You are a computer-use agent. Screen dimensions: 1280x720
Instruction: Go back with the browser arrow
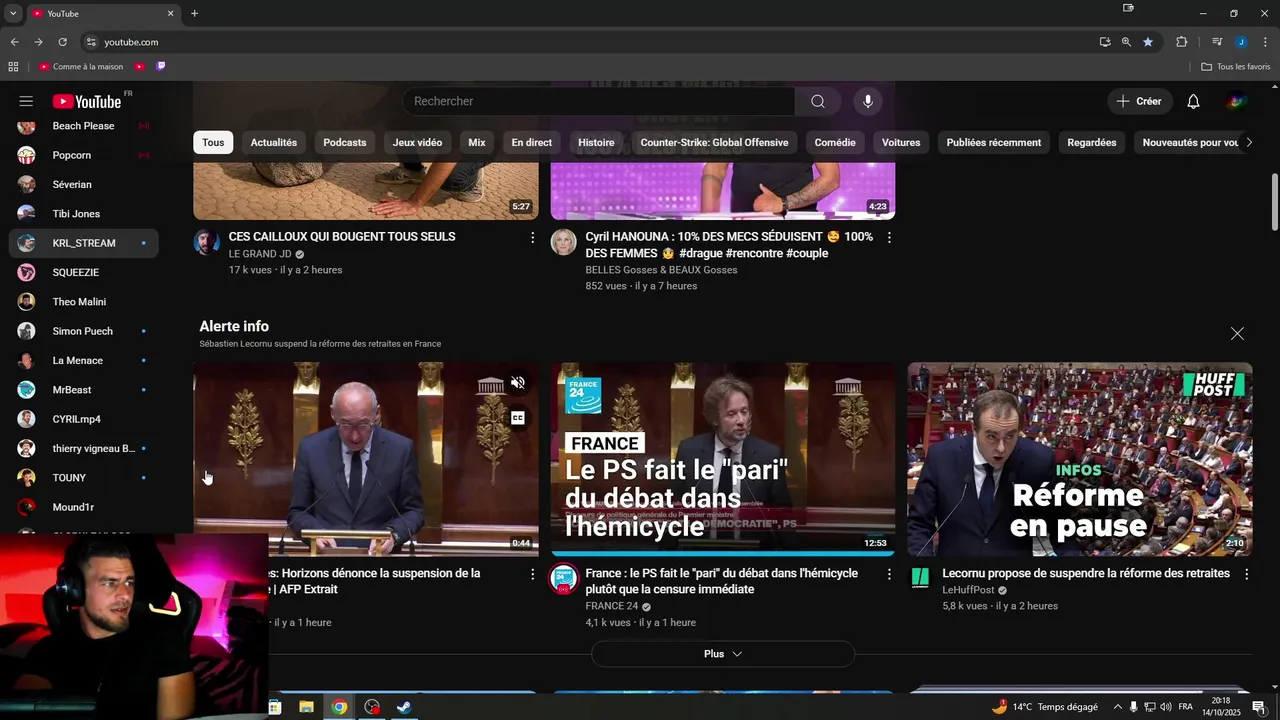pos(14,42)
